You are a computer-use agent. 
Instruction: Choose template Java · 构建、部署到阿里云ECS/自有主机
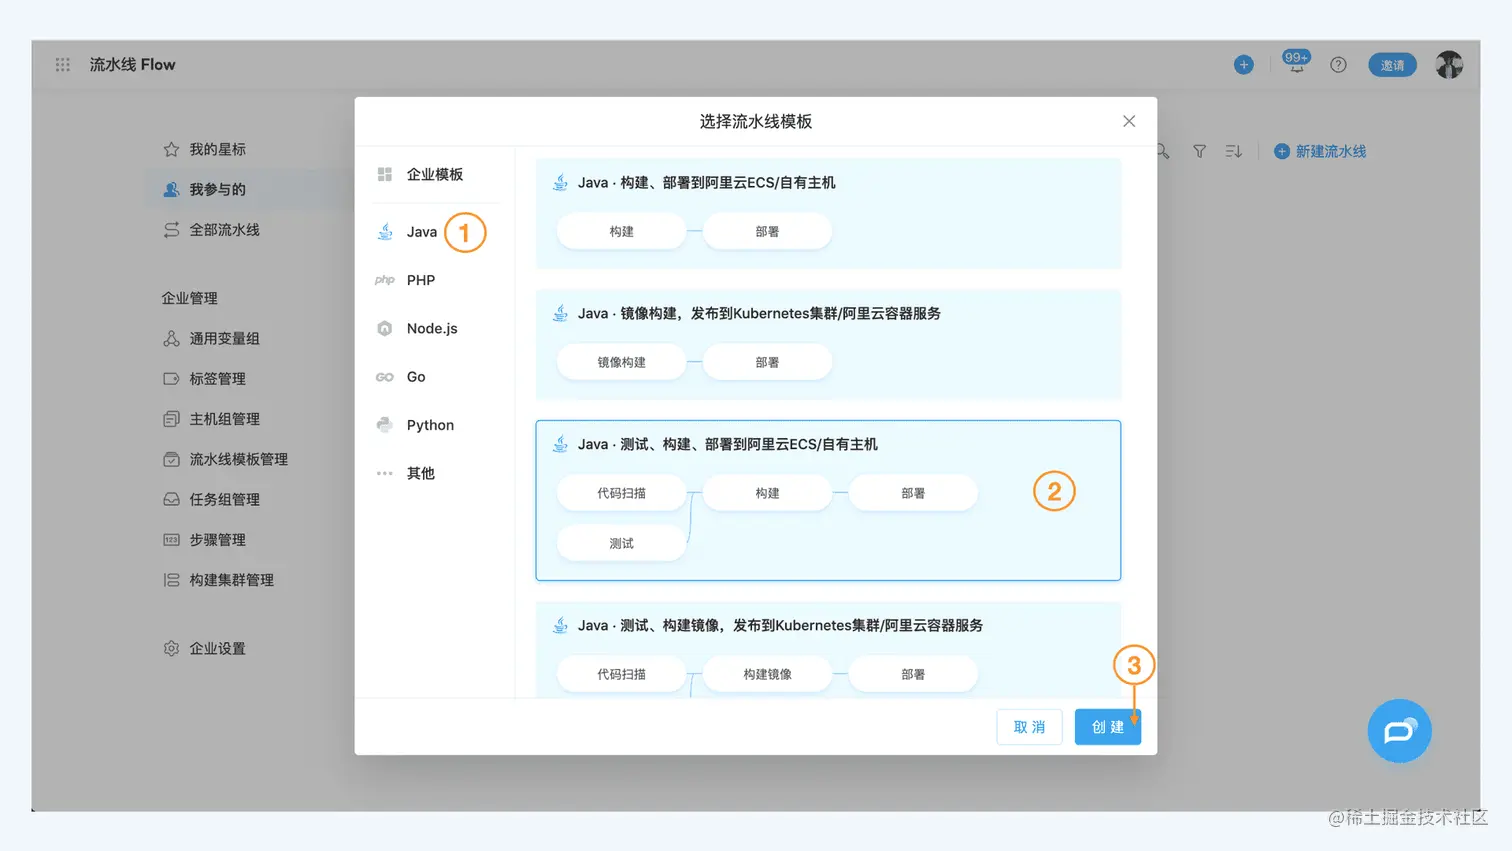click(x=828, y=213)
